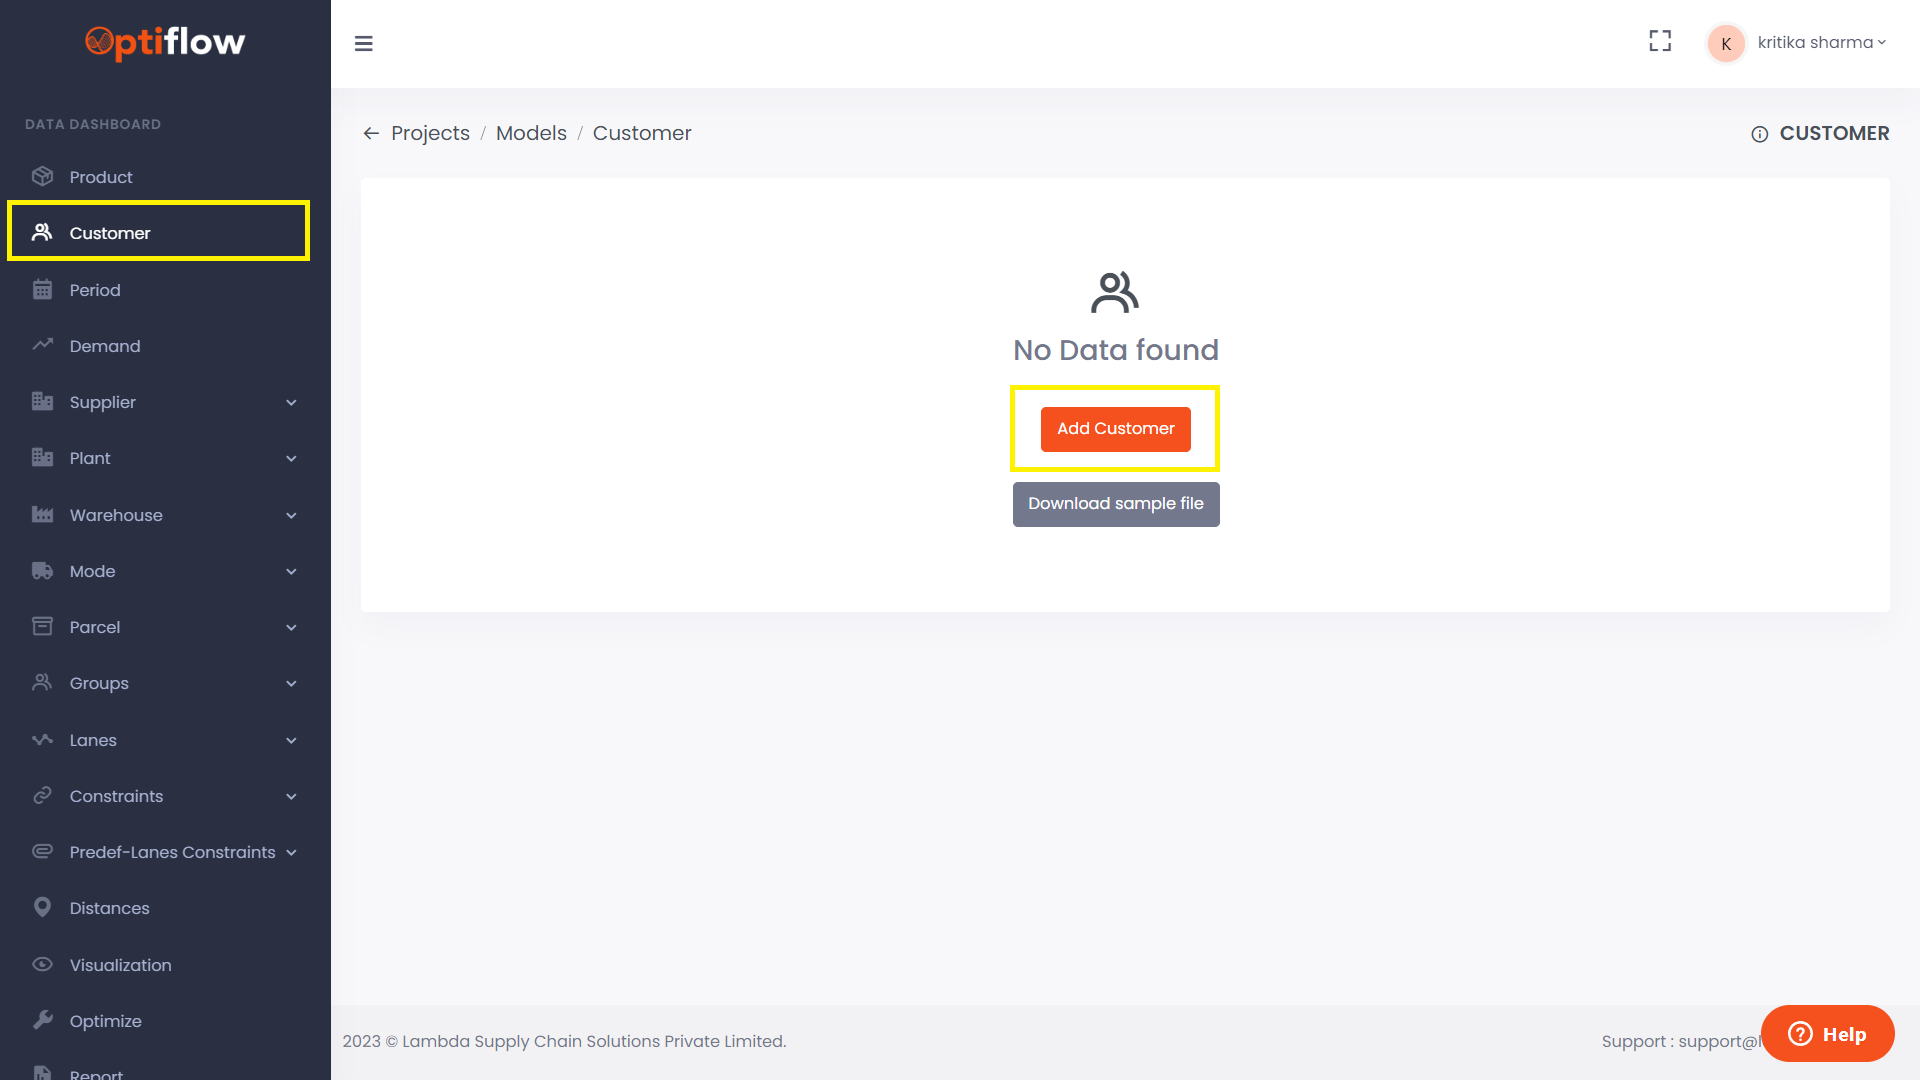
Task: Open Visualization via the eye icon
Action: [x=43, y=964]
